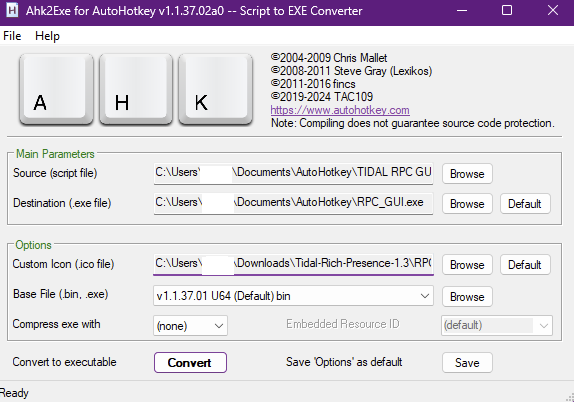The image size is (574, 402).
Task: Save Options as default with Save button
Action: tap(467, 362)
